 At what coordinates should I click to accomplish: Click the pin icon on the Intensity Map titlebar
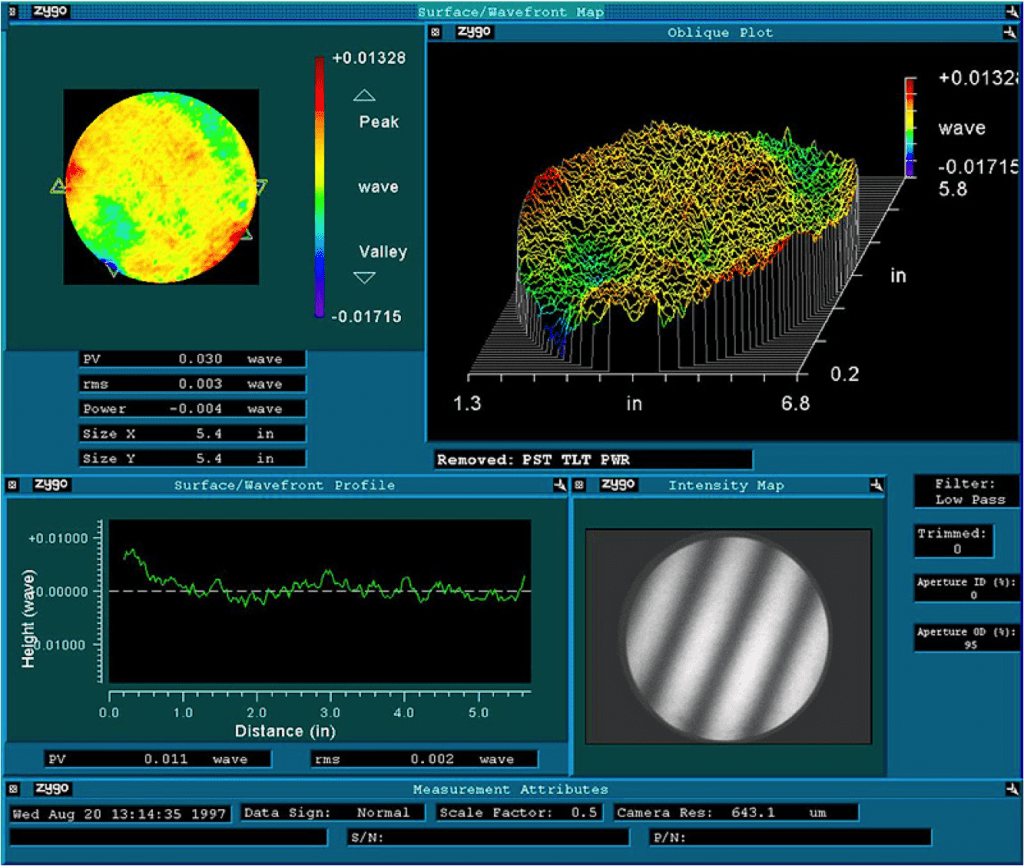874,484
